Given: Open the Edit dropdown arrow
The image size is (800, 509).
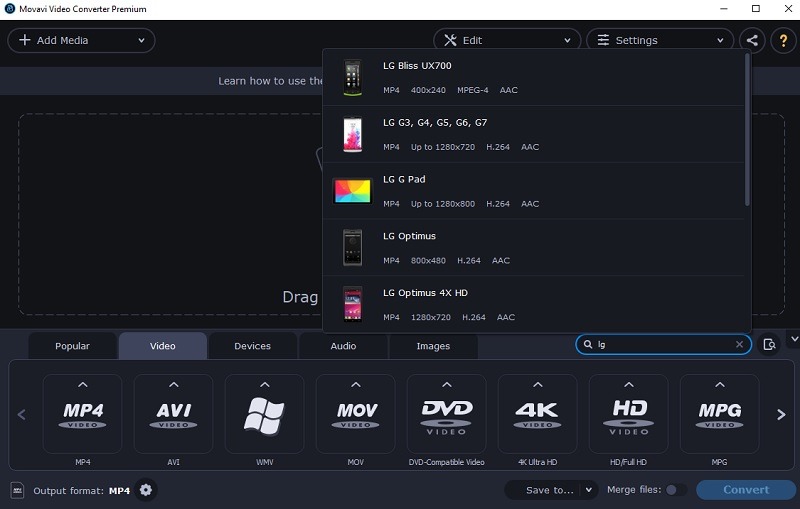Looking at the screenshot, I should (x=567, y=40).
